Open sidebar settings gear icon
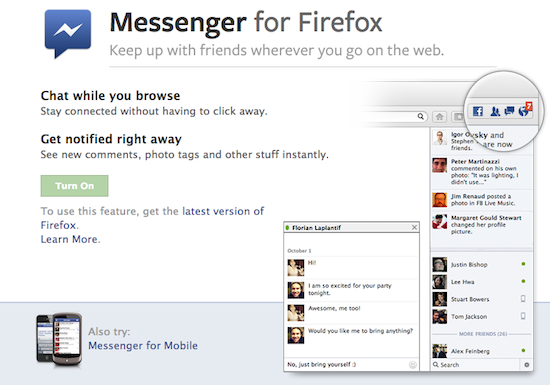This screenshot has height=385, width=550. pyautogui.click(x=526, y=365)
